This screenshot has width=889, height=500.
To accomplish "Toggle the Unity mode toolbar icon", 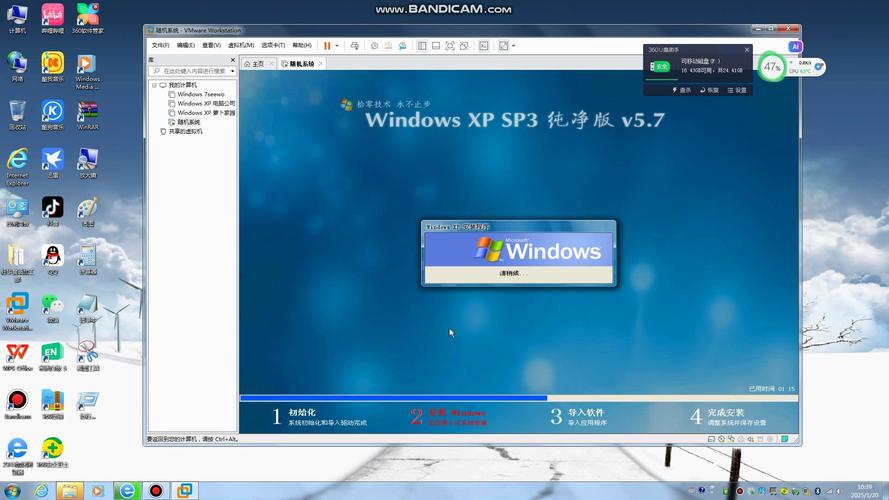I will pyautogui.click(x=464, y=45).
